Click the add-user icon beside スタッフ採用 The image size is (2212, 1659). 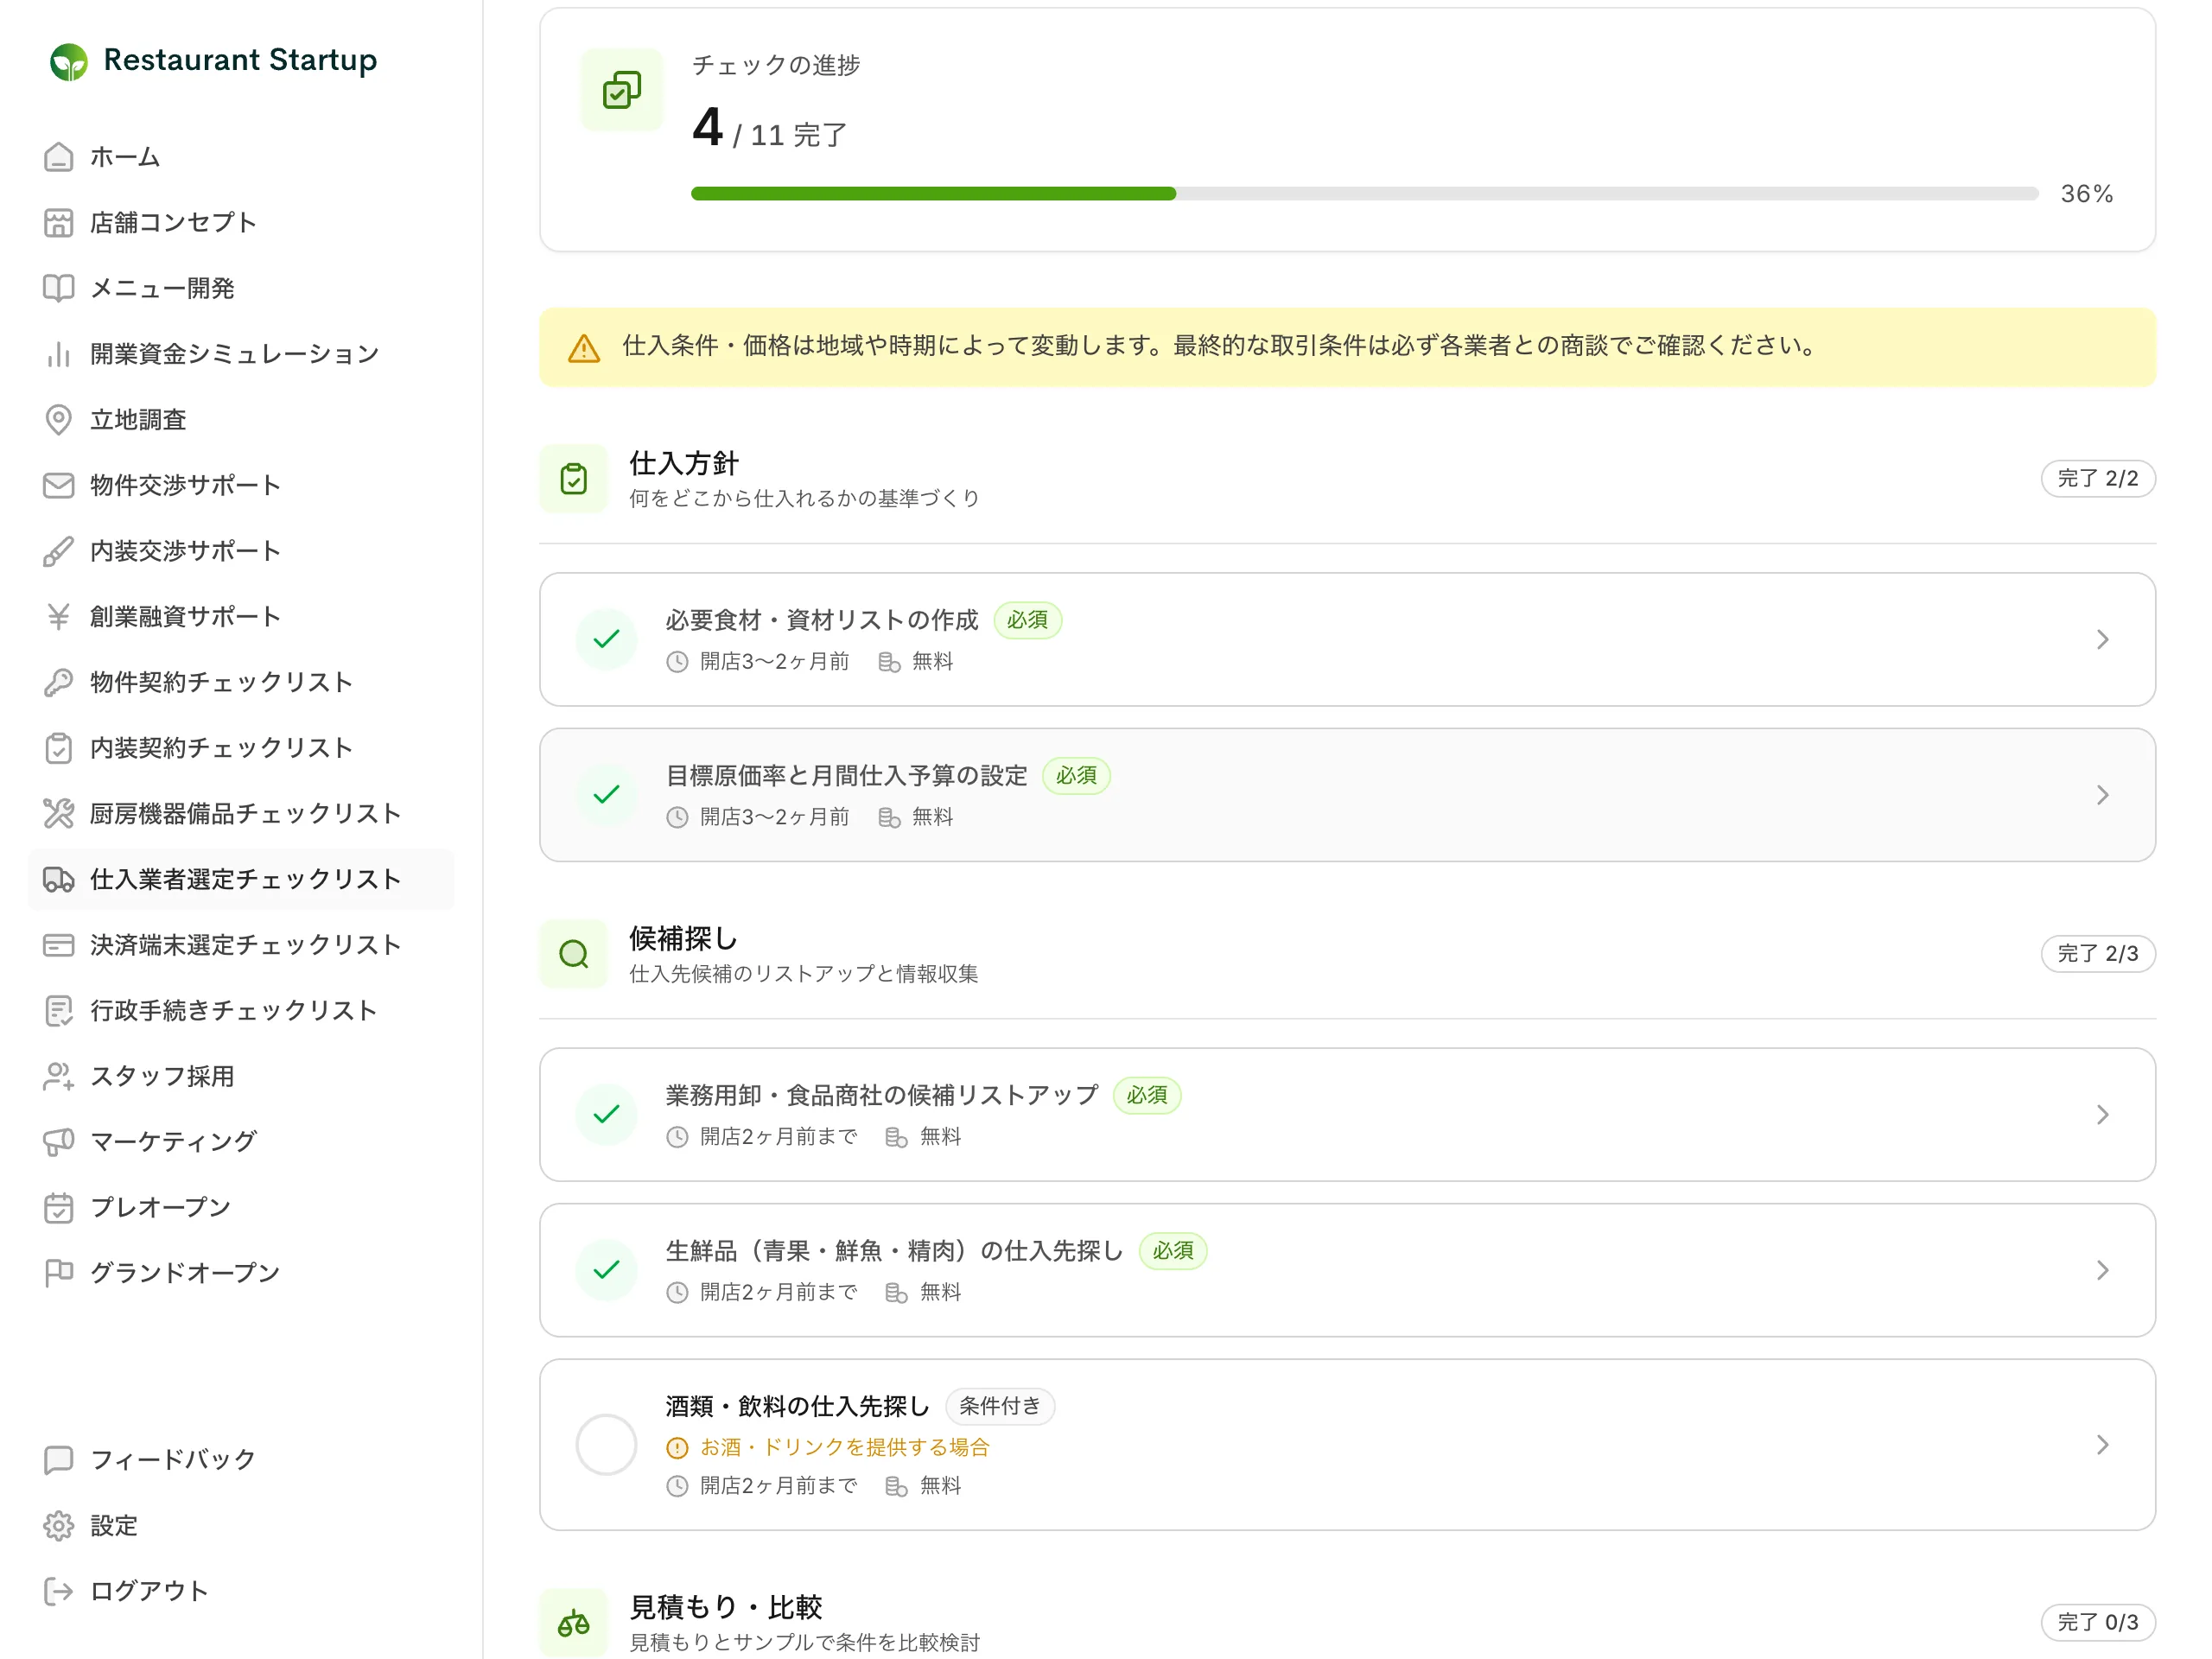(x=59, y=1076)
